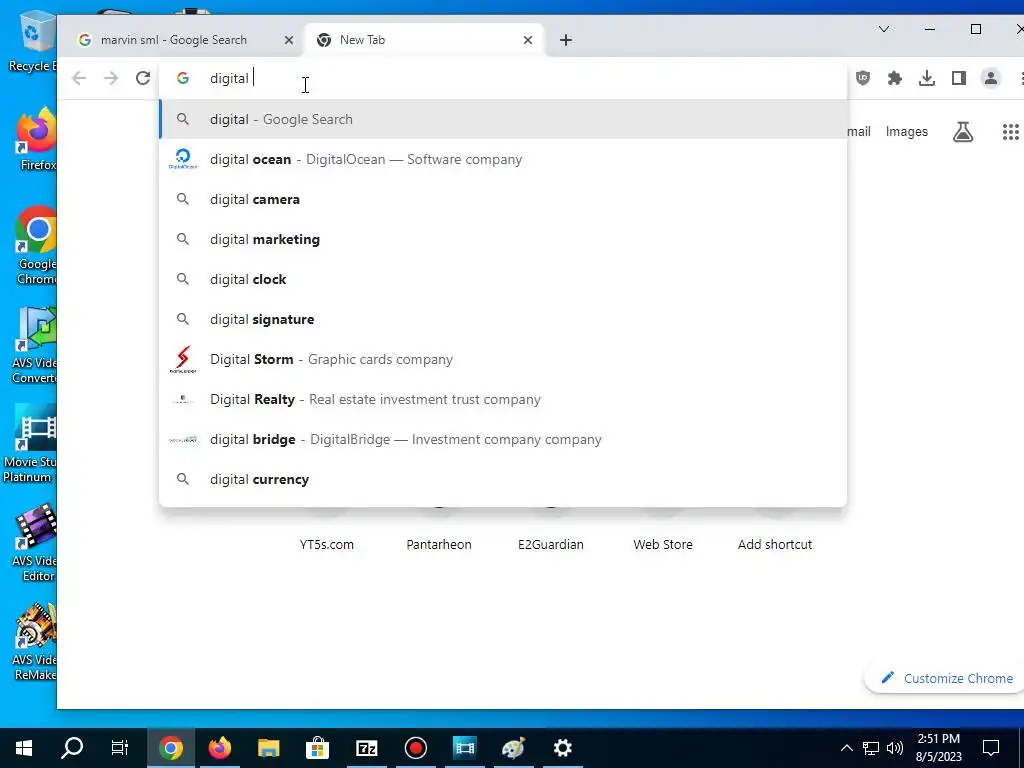Viewport: 1024px width, 768px height.
Task: Select the Google Chrome desktop shortcut
Action: tap(37, 246)
